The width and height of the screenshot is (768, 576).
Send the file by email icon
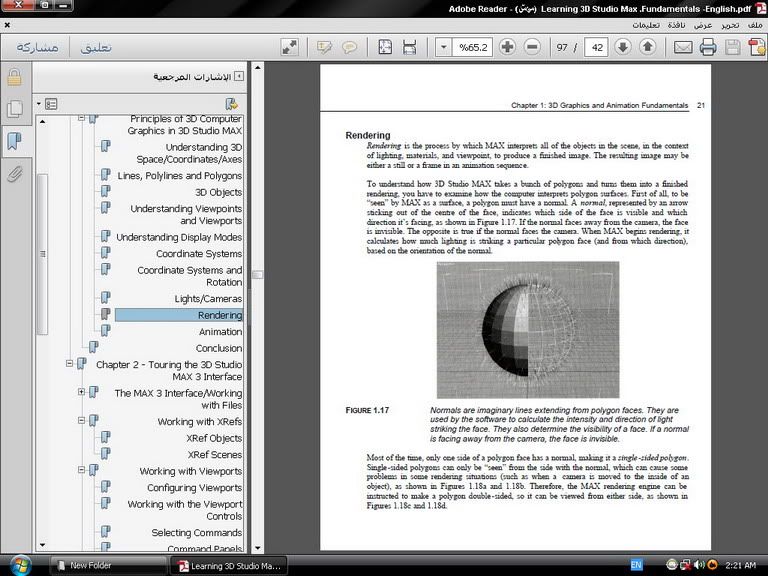tap(683, 48)
